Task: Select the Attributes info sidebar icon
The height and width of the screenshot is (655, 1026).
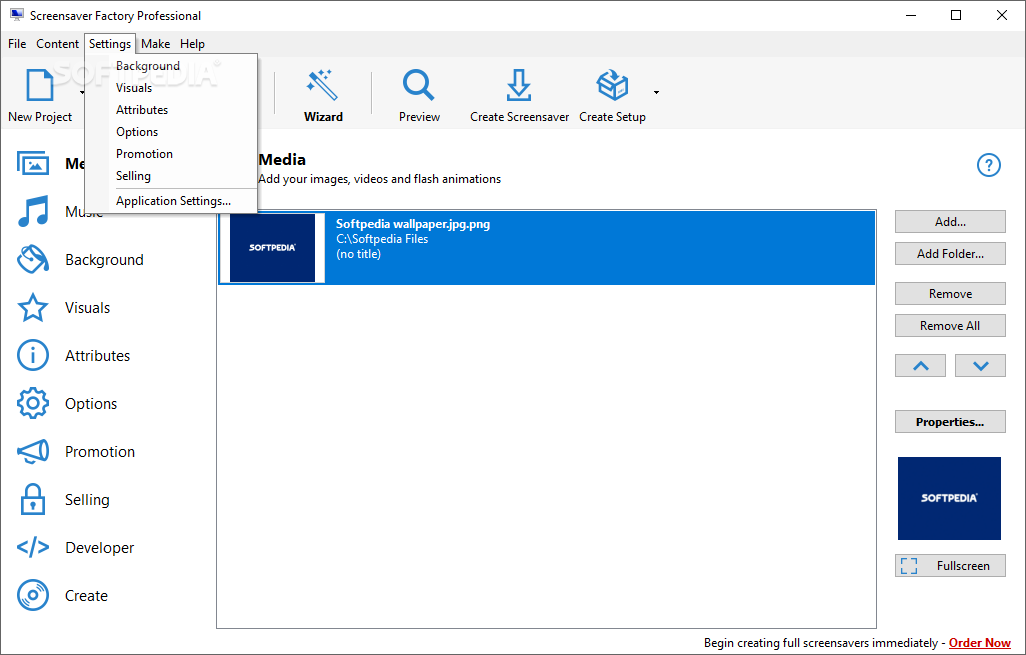Action: click(x=33, y=355)
